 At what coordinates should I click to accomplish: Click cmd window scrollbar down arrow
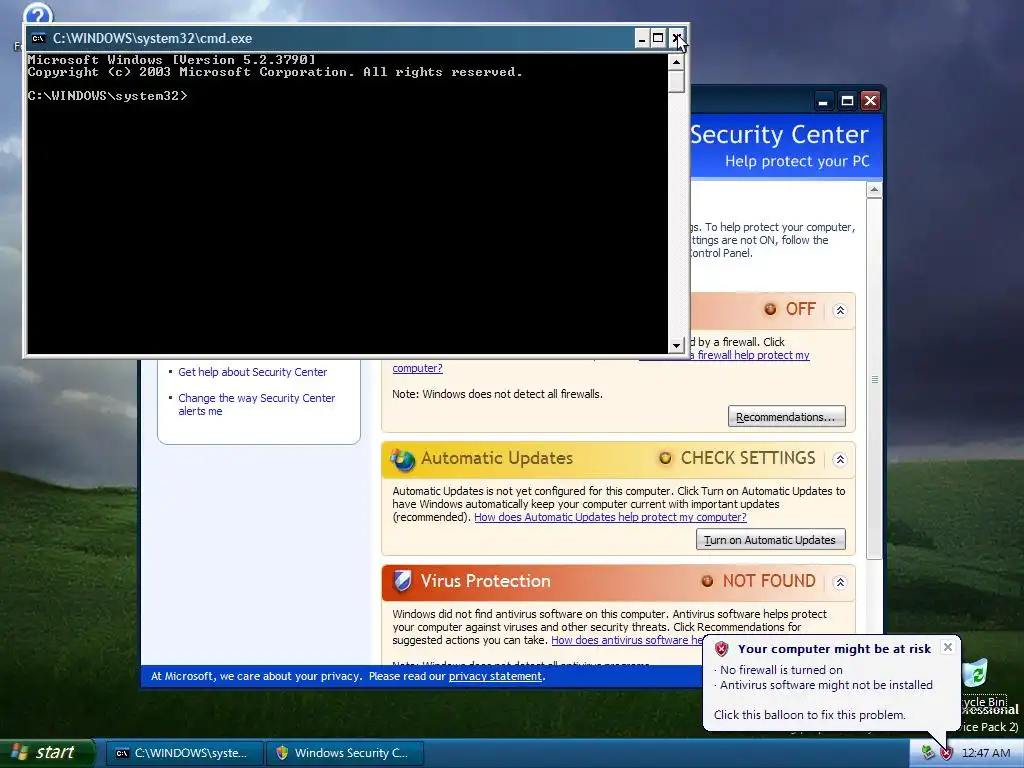pyautogui.click(x=677, y=345)
